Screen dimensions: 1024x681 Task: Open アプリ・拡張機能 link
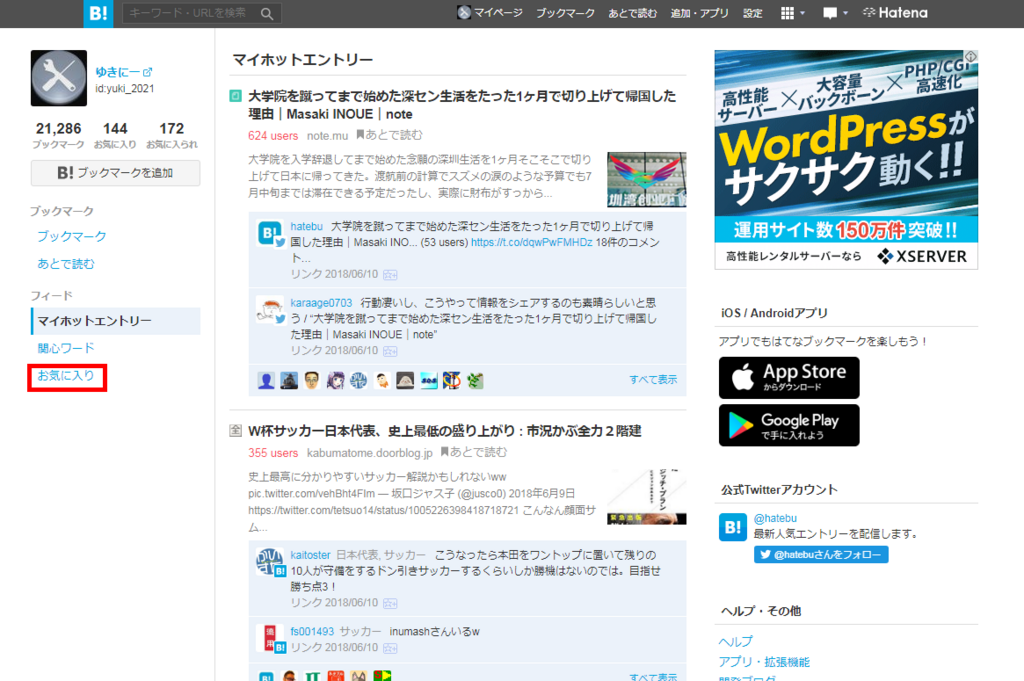764,662
